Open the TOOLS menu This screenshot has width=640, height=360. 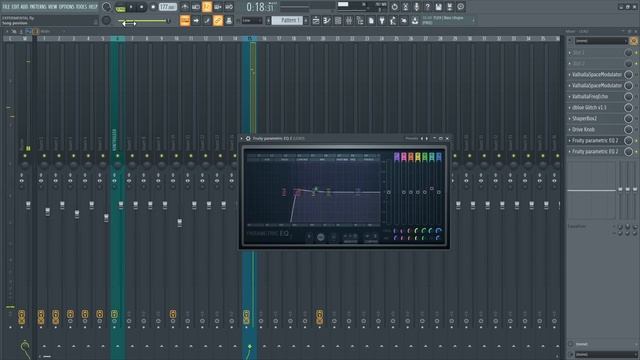tap(82, 7)
